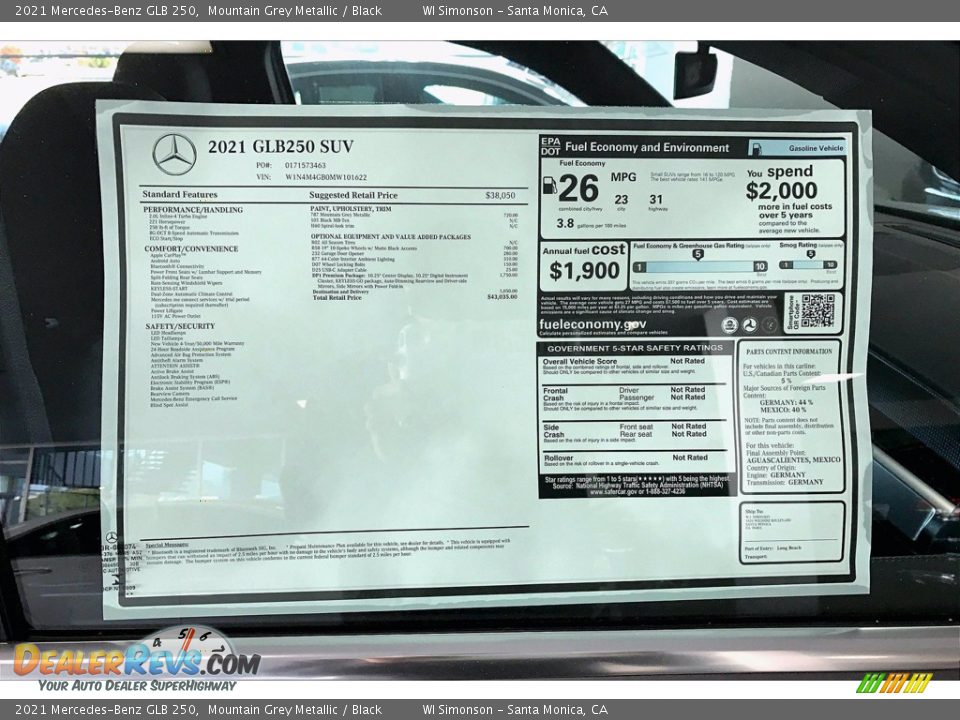
Task: Click the top caption '2021 Mercedes-Benz GLB 250'
Action: point(106,10)
